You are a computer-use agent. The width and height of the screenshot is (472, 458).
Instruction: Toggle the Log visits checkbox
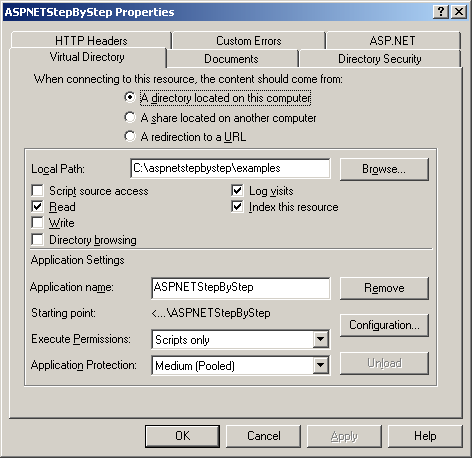(237, 191)
